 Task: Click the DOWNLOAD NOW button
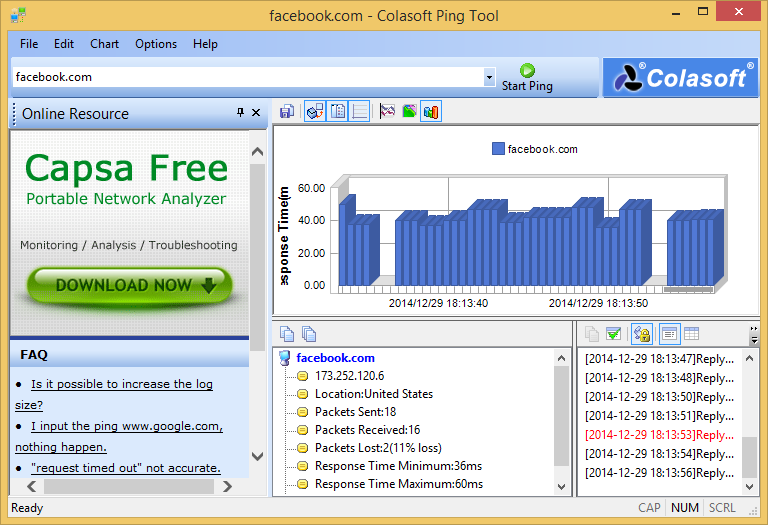(129, 286)
